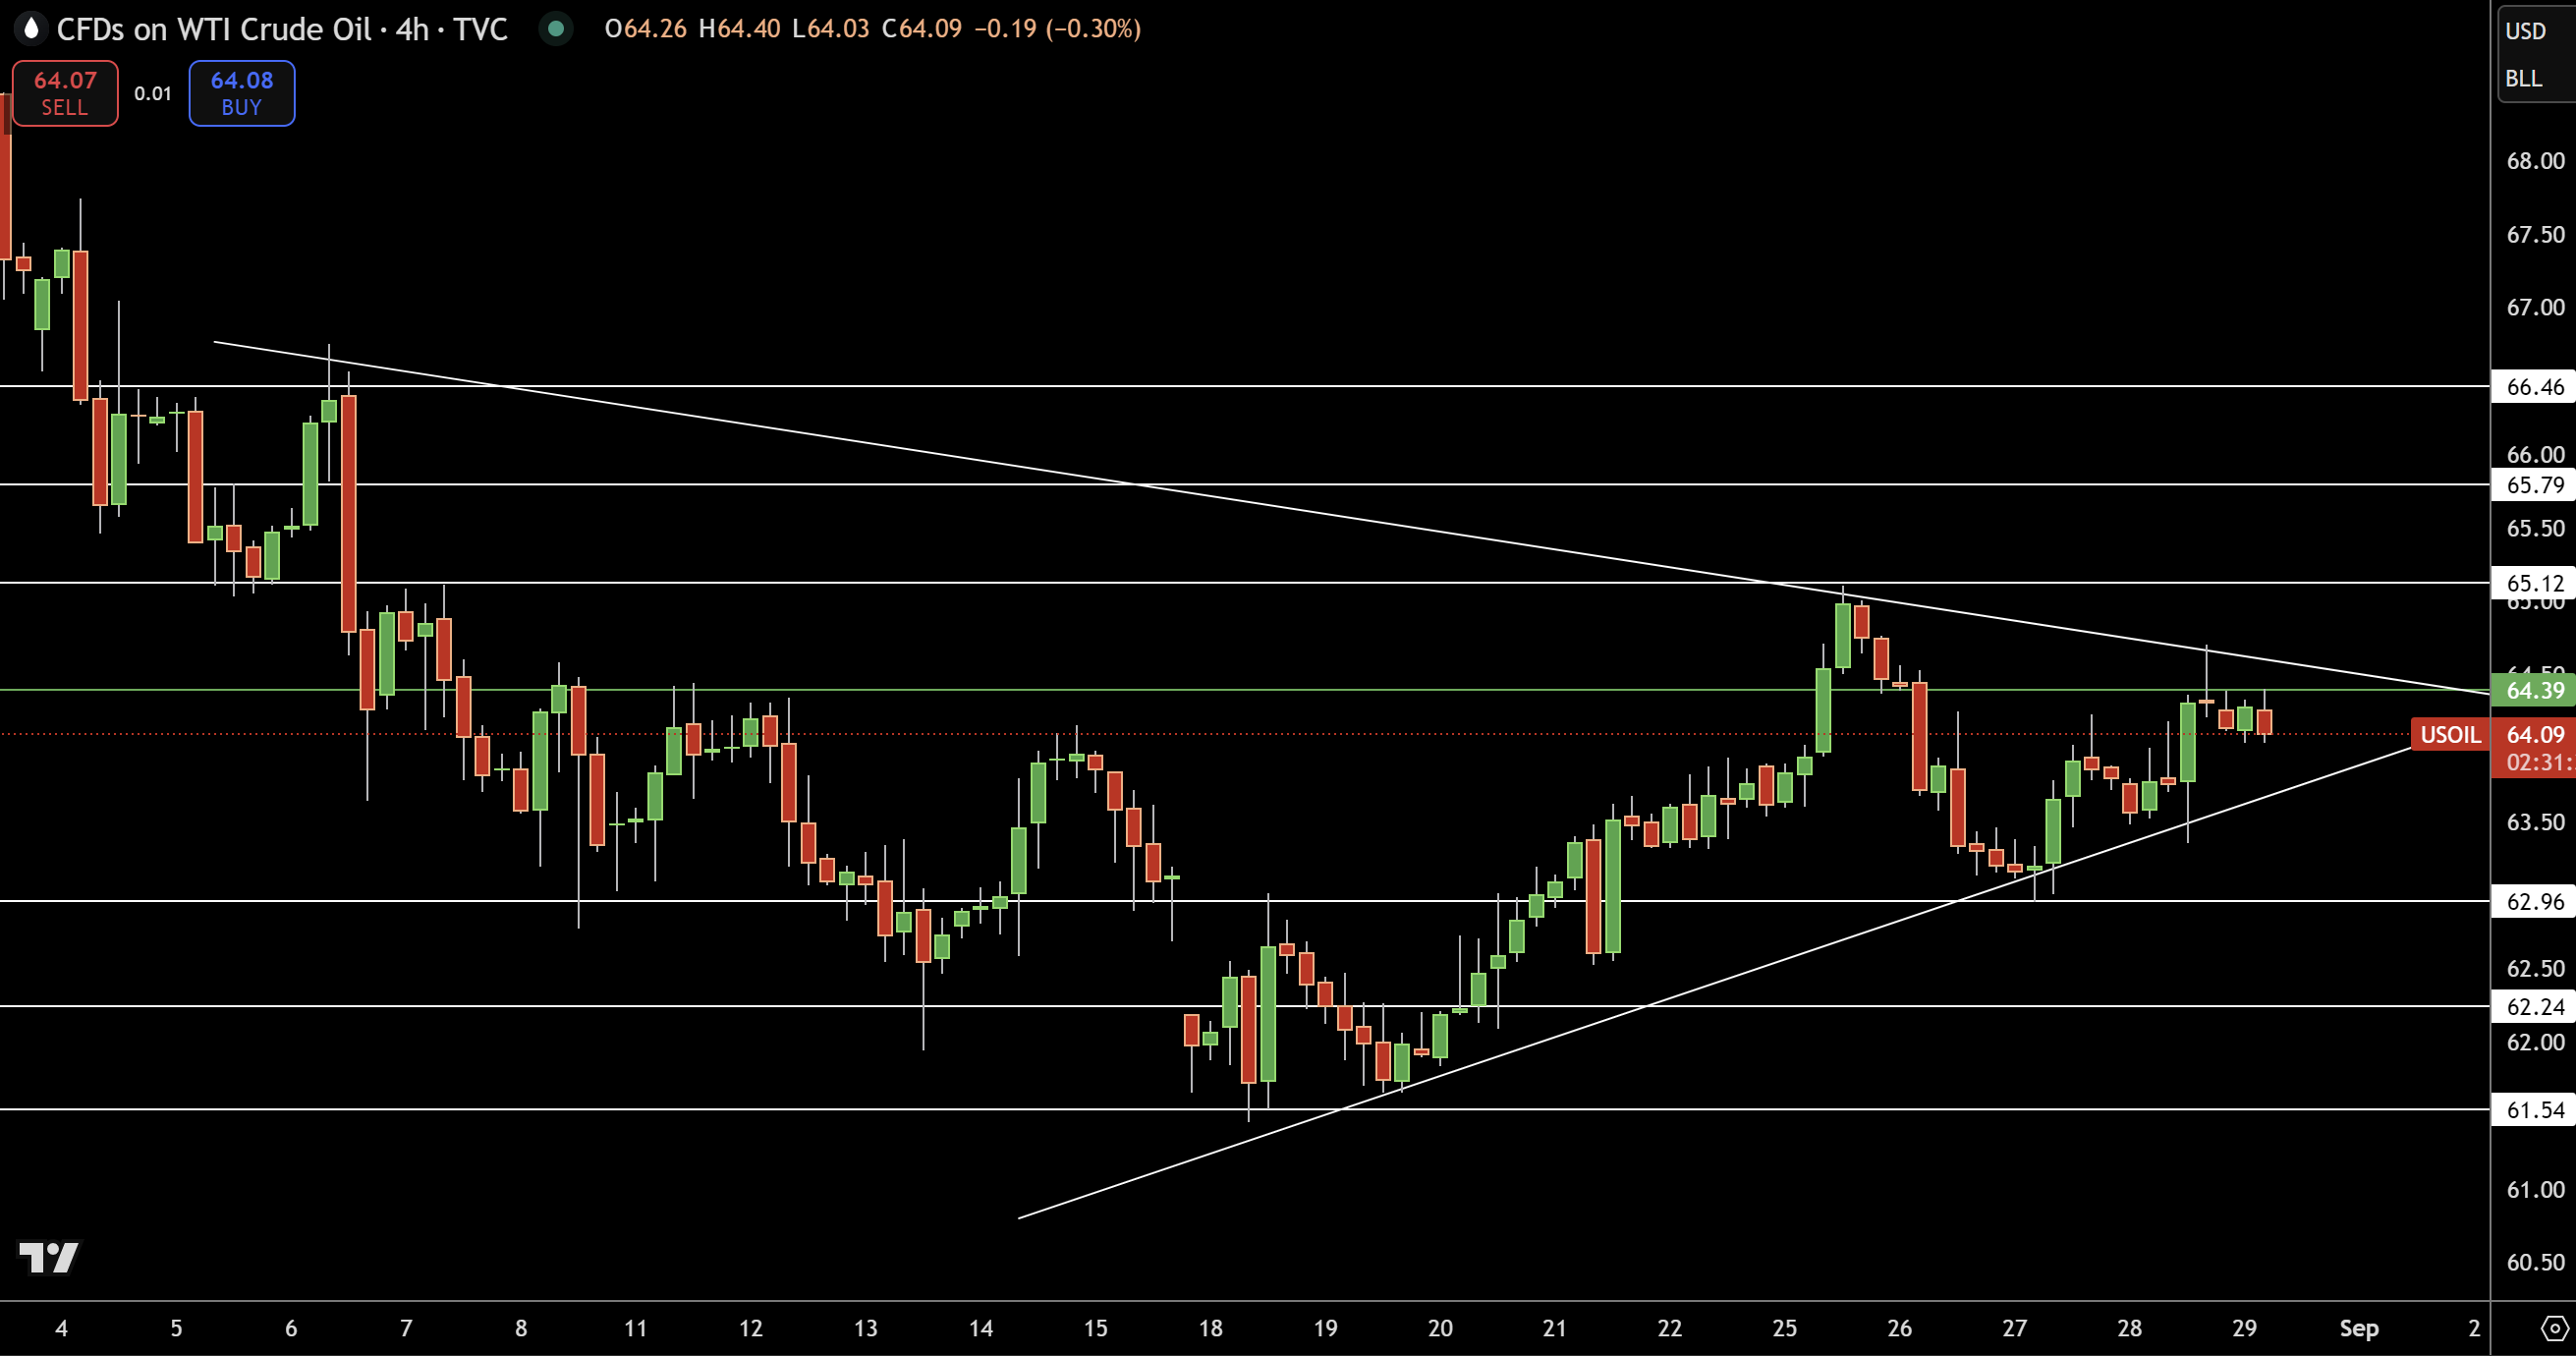Viewport: 2576px width, 1356px height.
Task: Click the L64.03 low value in header
Action: click(830, 28)
